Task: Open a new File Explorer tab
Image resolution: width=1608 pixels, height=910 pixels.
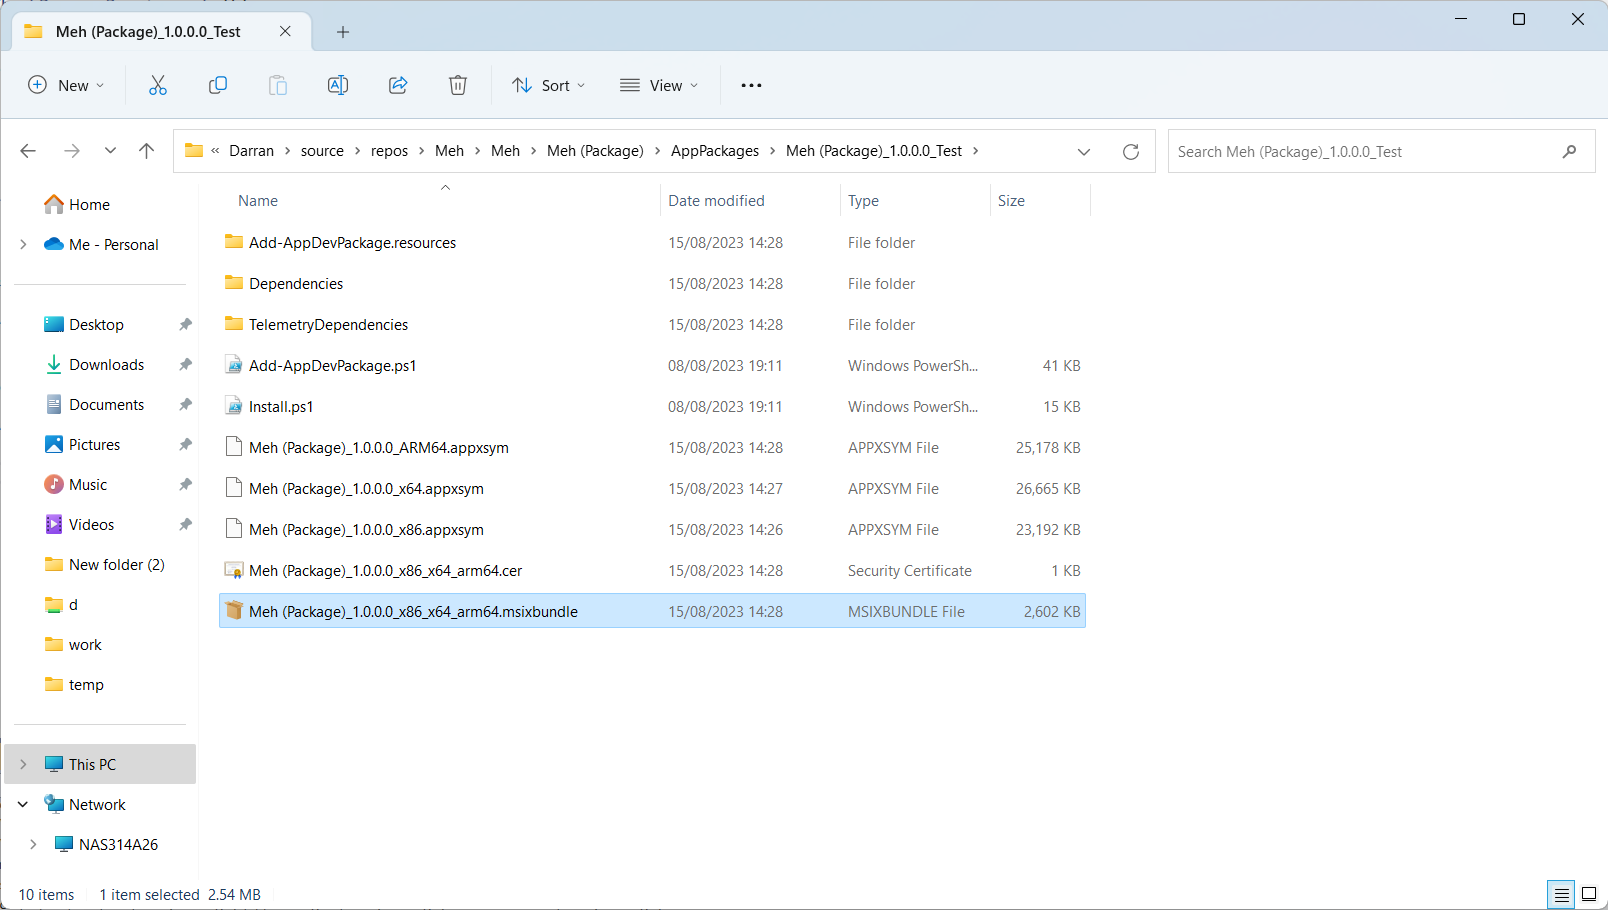Action: 342,31
